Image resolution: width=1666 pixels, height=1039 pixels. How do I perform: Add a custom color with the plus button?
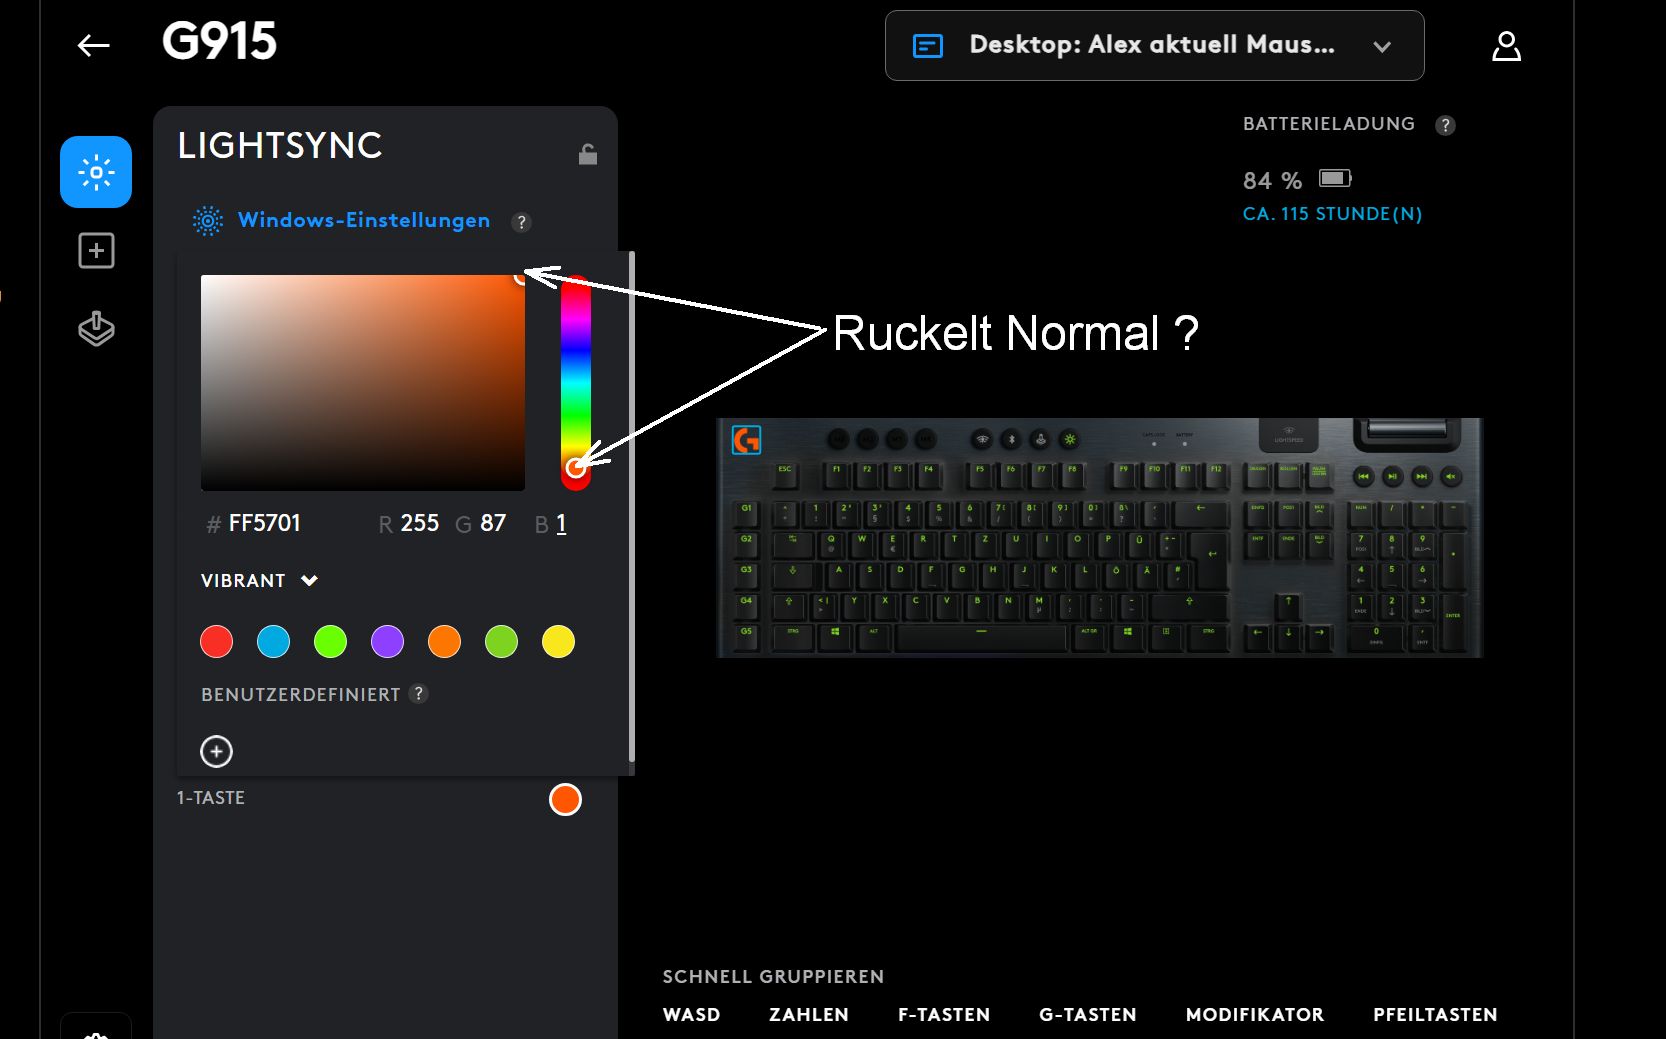(x=216, y=751)
